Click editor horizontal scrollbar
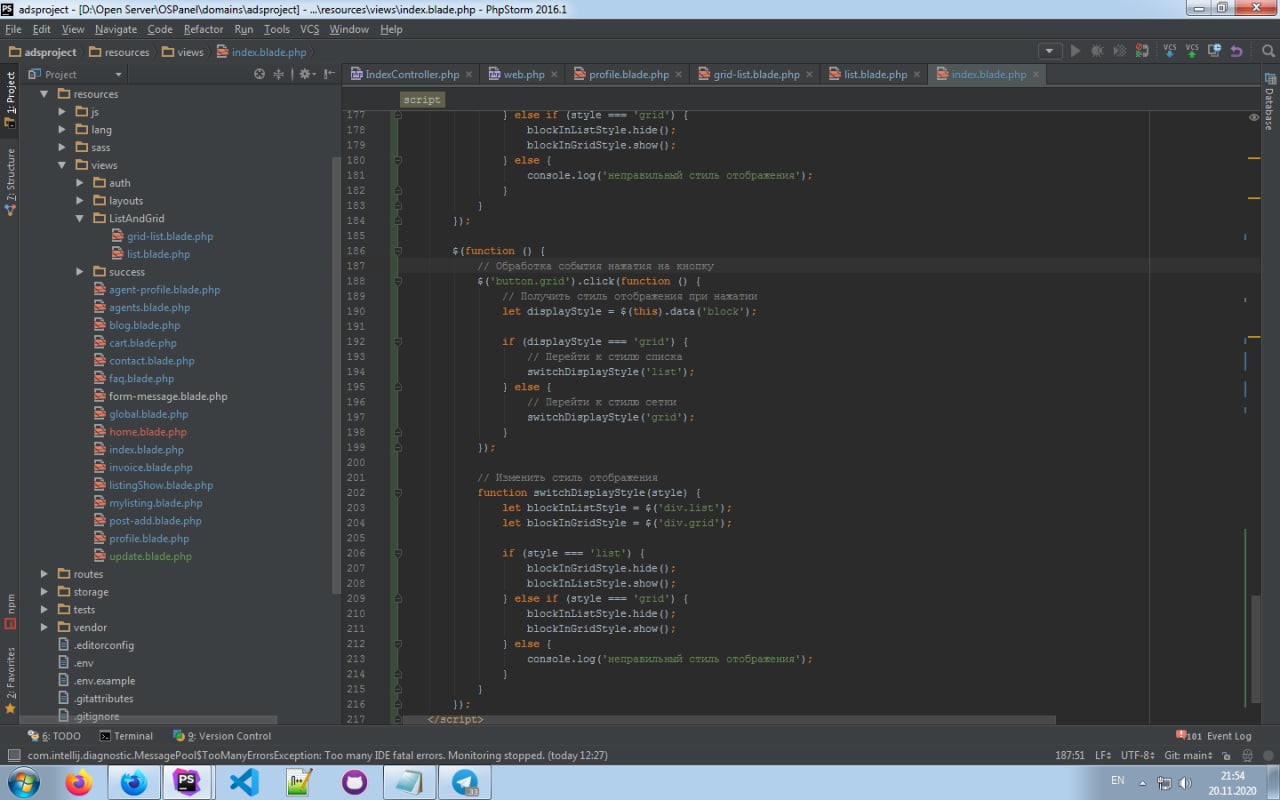 pyautogui.click(x=728, y=720)
